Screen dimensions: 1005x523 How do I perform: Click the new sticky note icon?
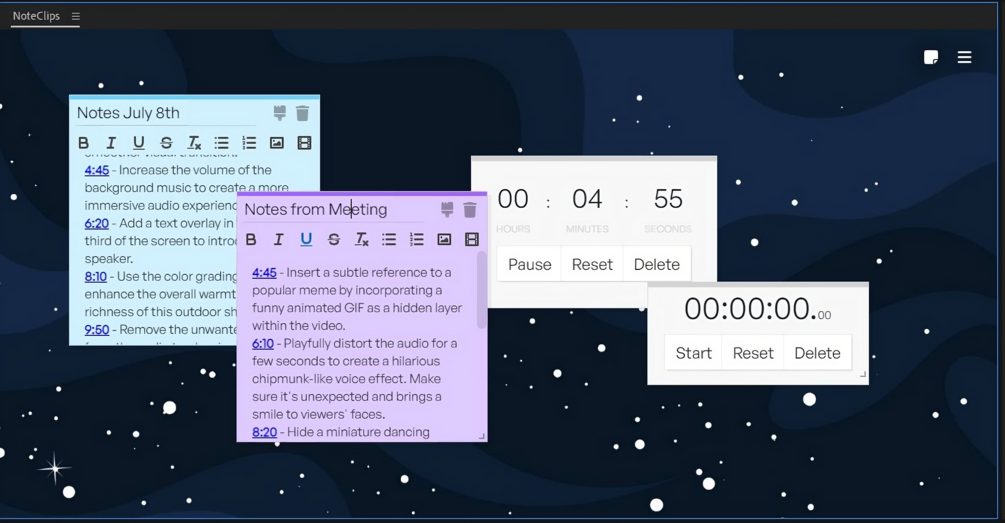click(x=931, y=58)
